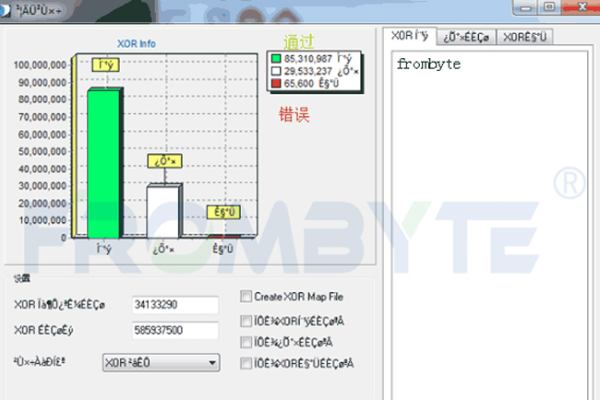Maximize the window using title bar button
Screen dimensions: 600x400
pos(549,7)
